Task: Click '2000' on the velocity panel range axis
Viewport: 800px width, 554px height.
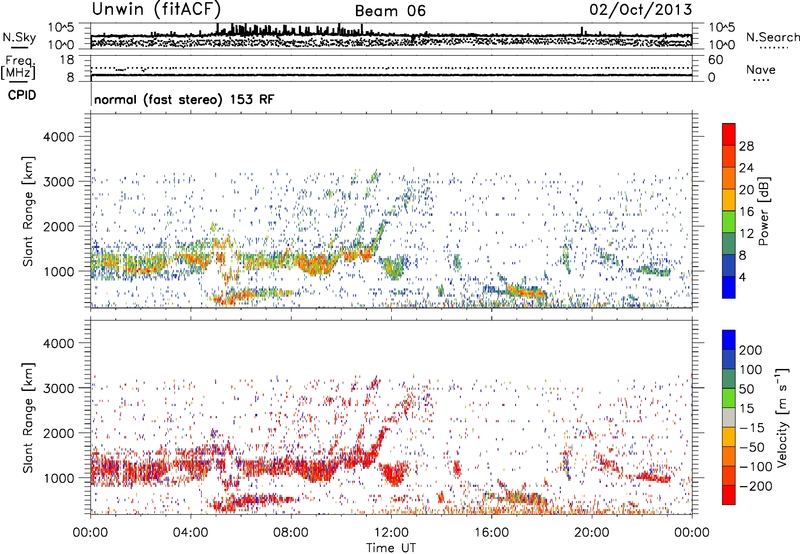Action: (59, 433)
